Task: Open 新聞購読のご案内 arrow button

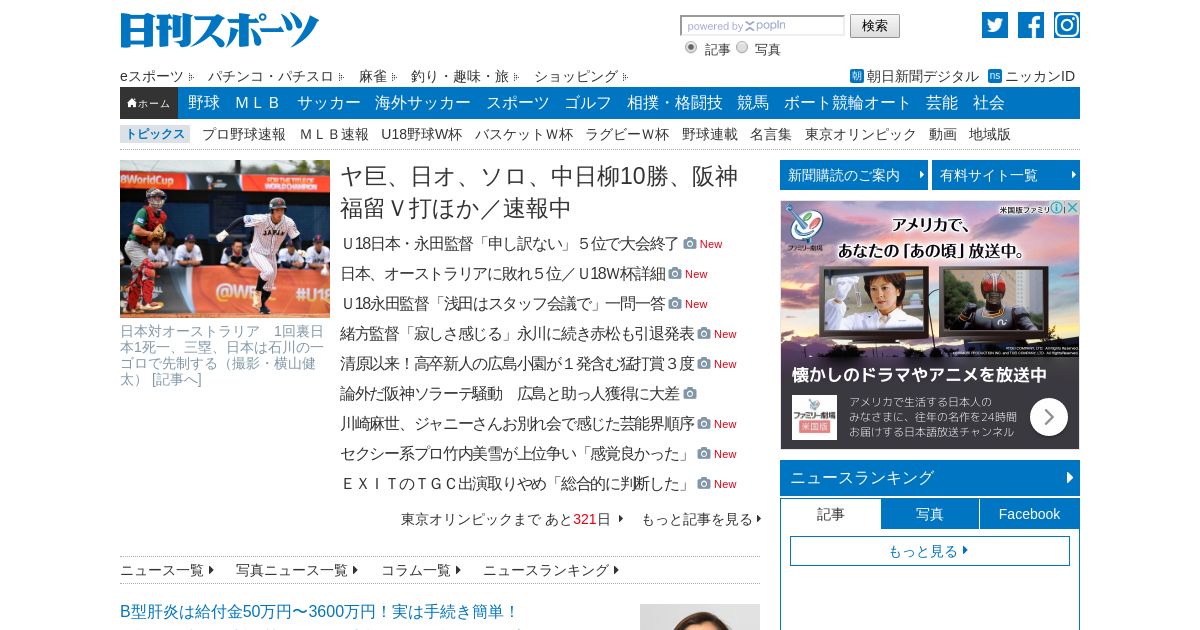Action: click(854, 175)
